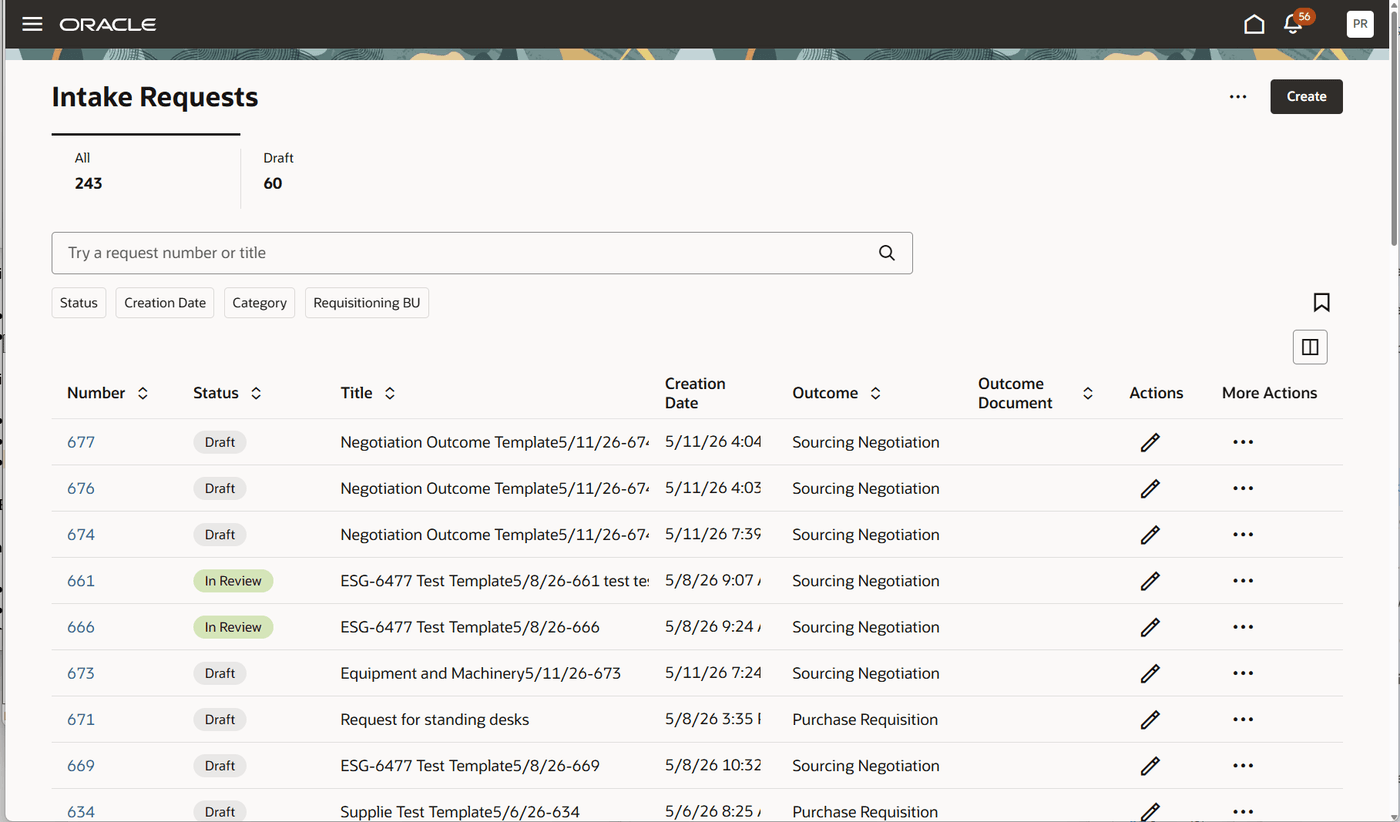Click the Draft badge for request 677

(220, 442)
